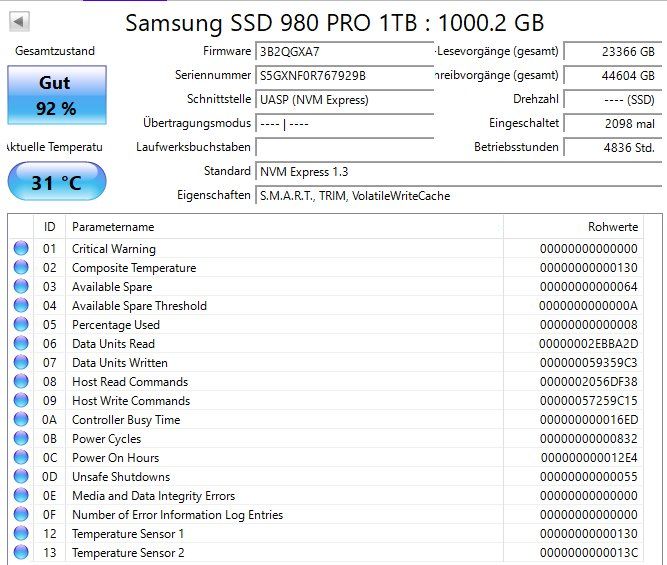Screen dimensions: 667x565
Task: Click status orb of Data Units Read row
Action: pos(21,343)
